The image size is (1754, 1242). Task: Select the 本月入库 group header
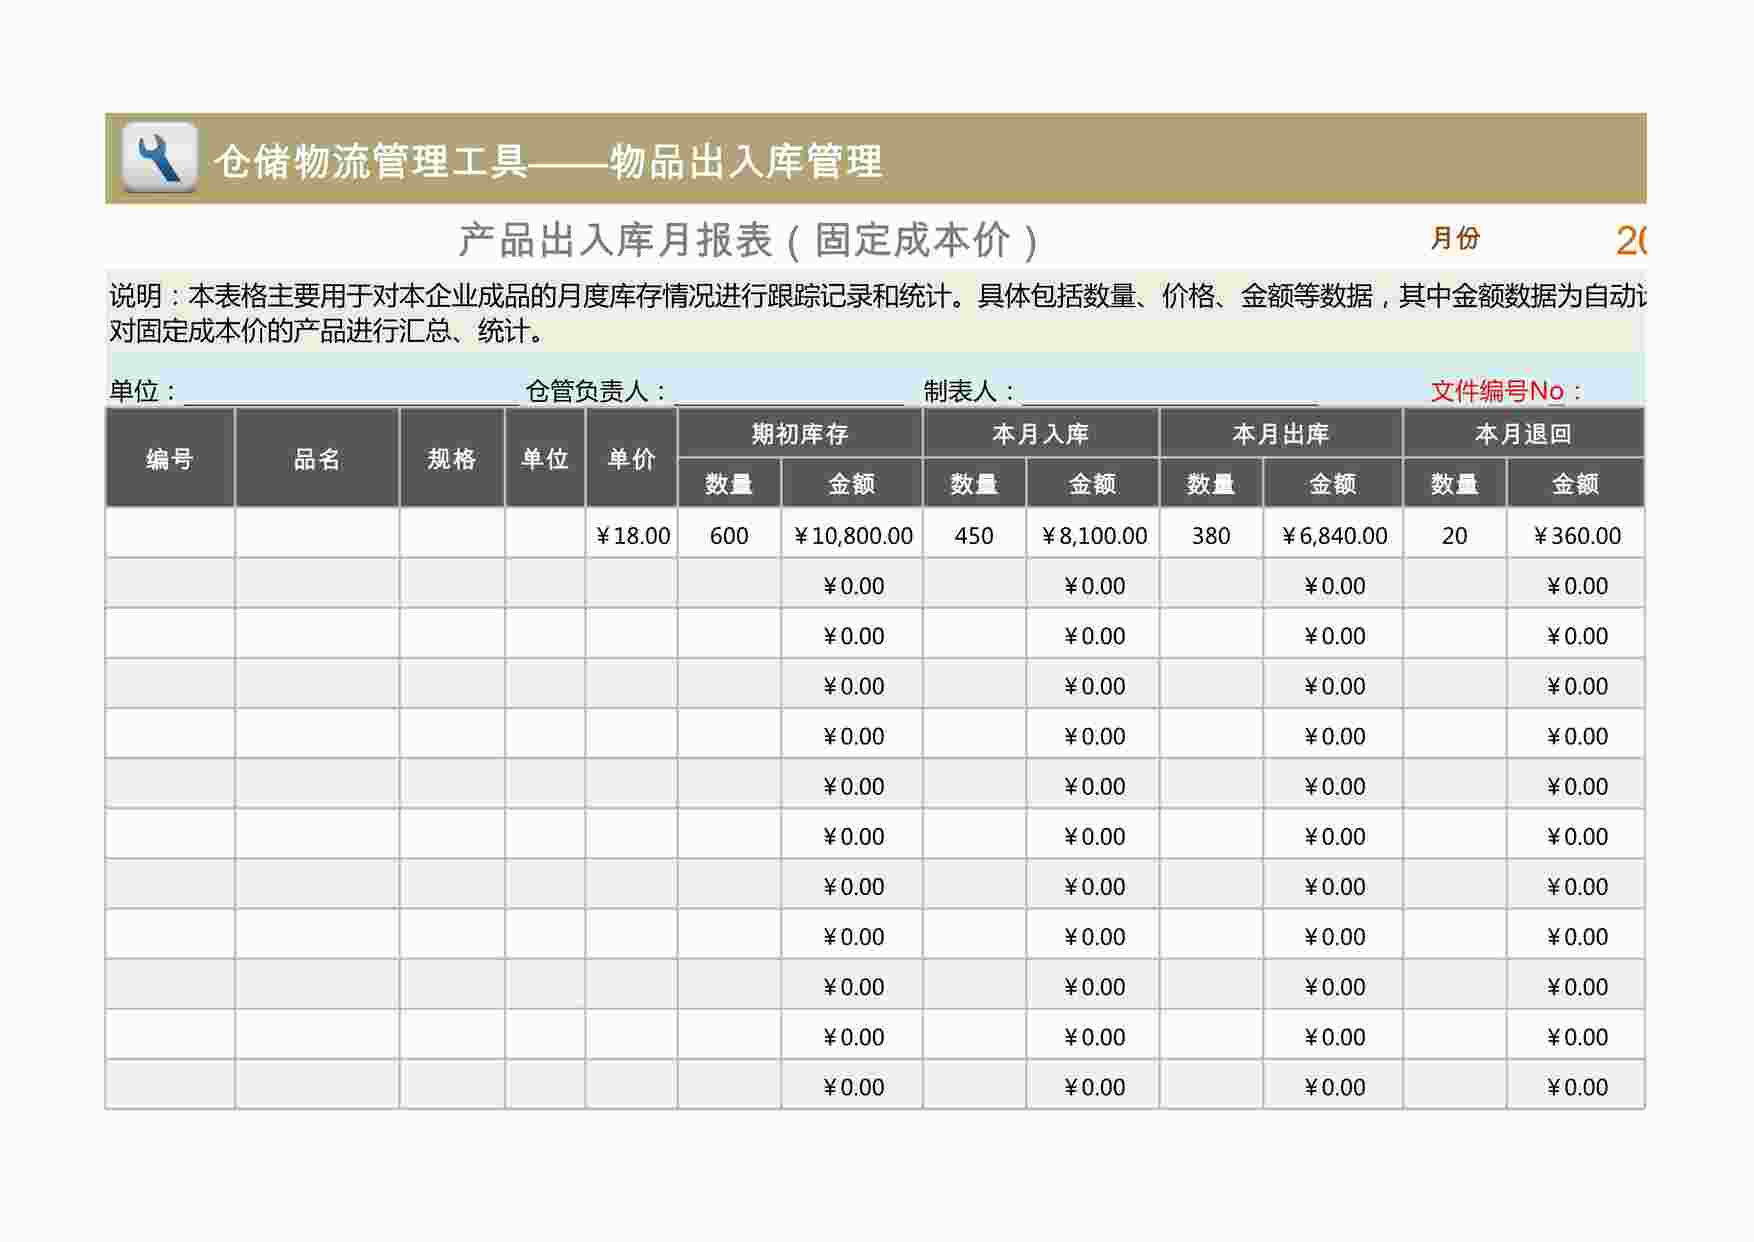[1041, 433]
